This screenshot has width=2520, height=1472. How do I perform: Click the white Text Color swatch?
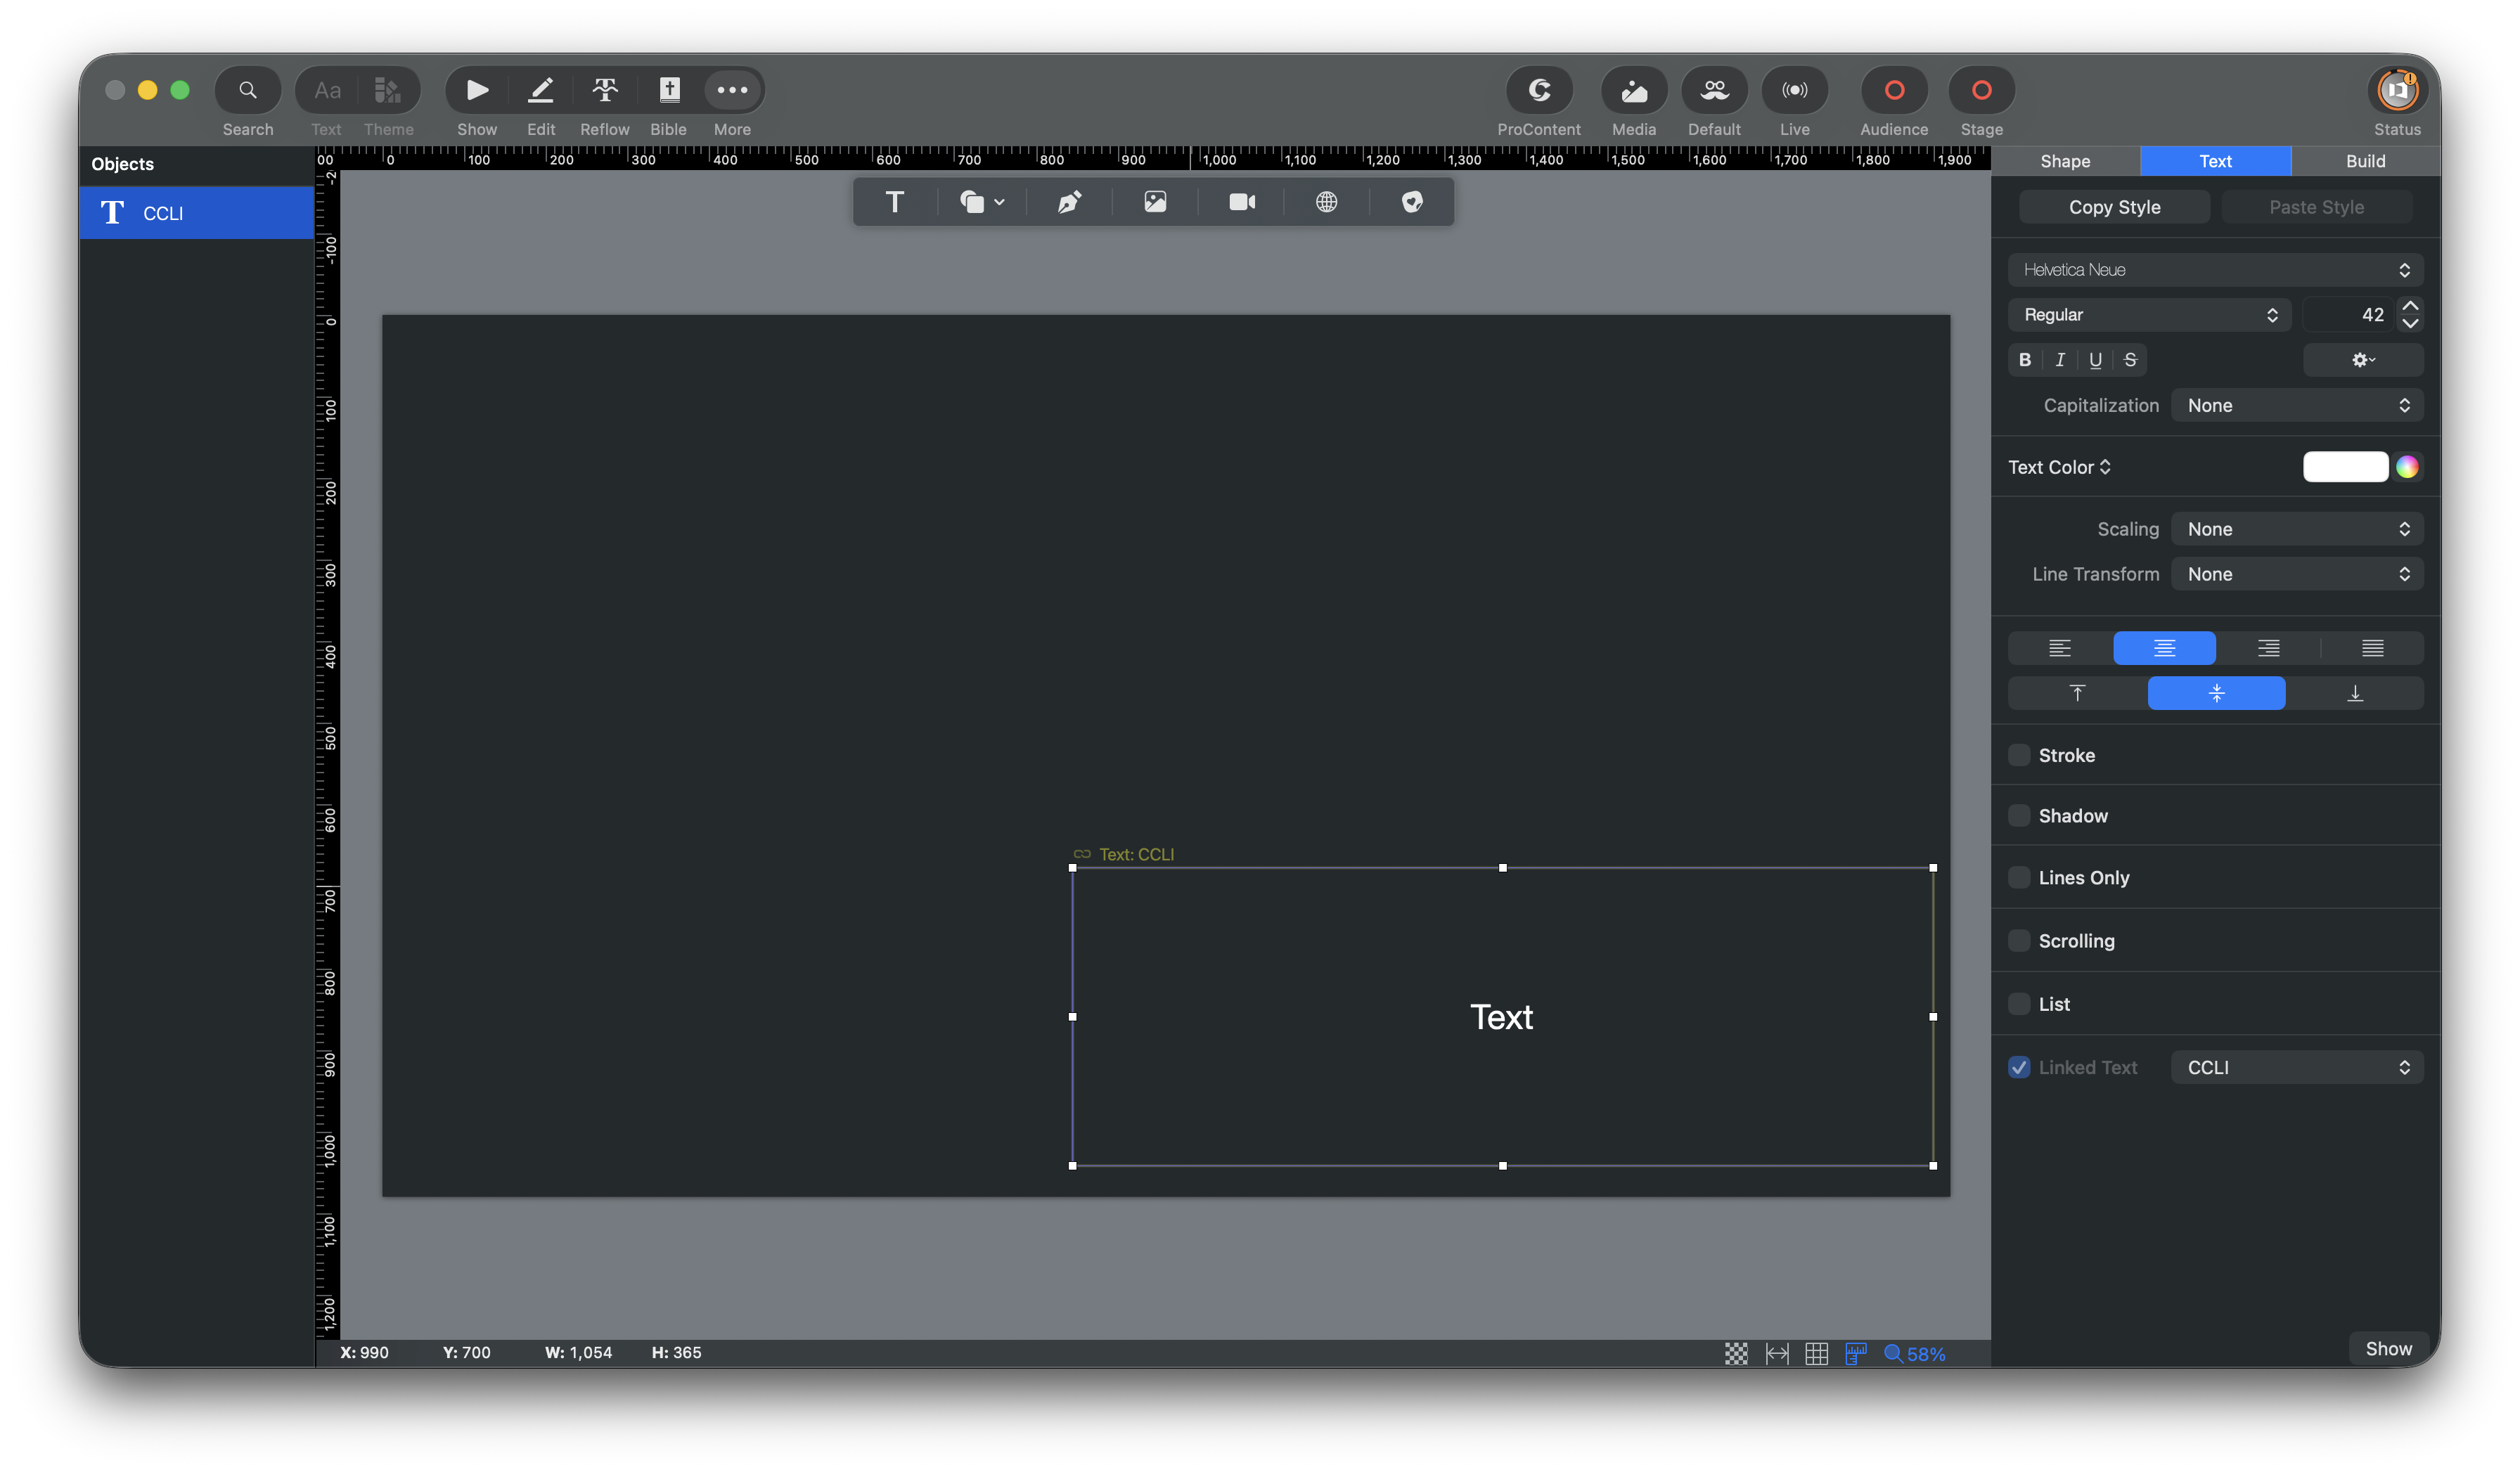[x=2345, y=467]
